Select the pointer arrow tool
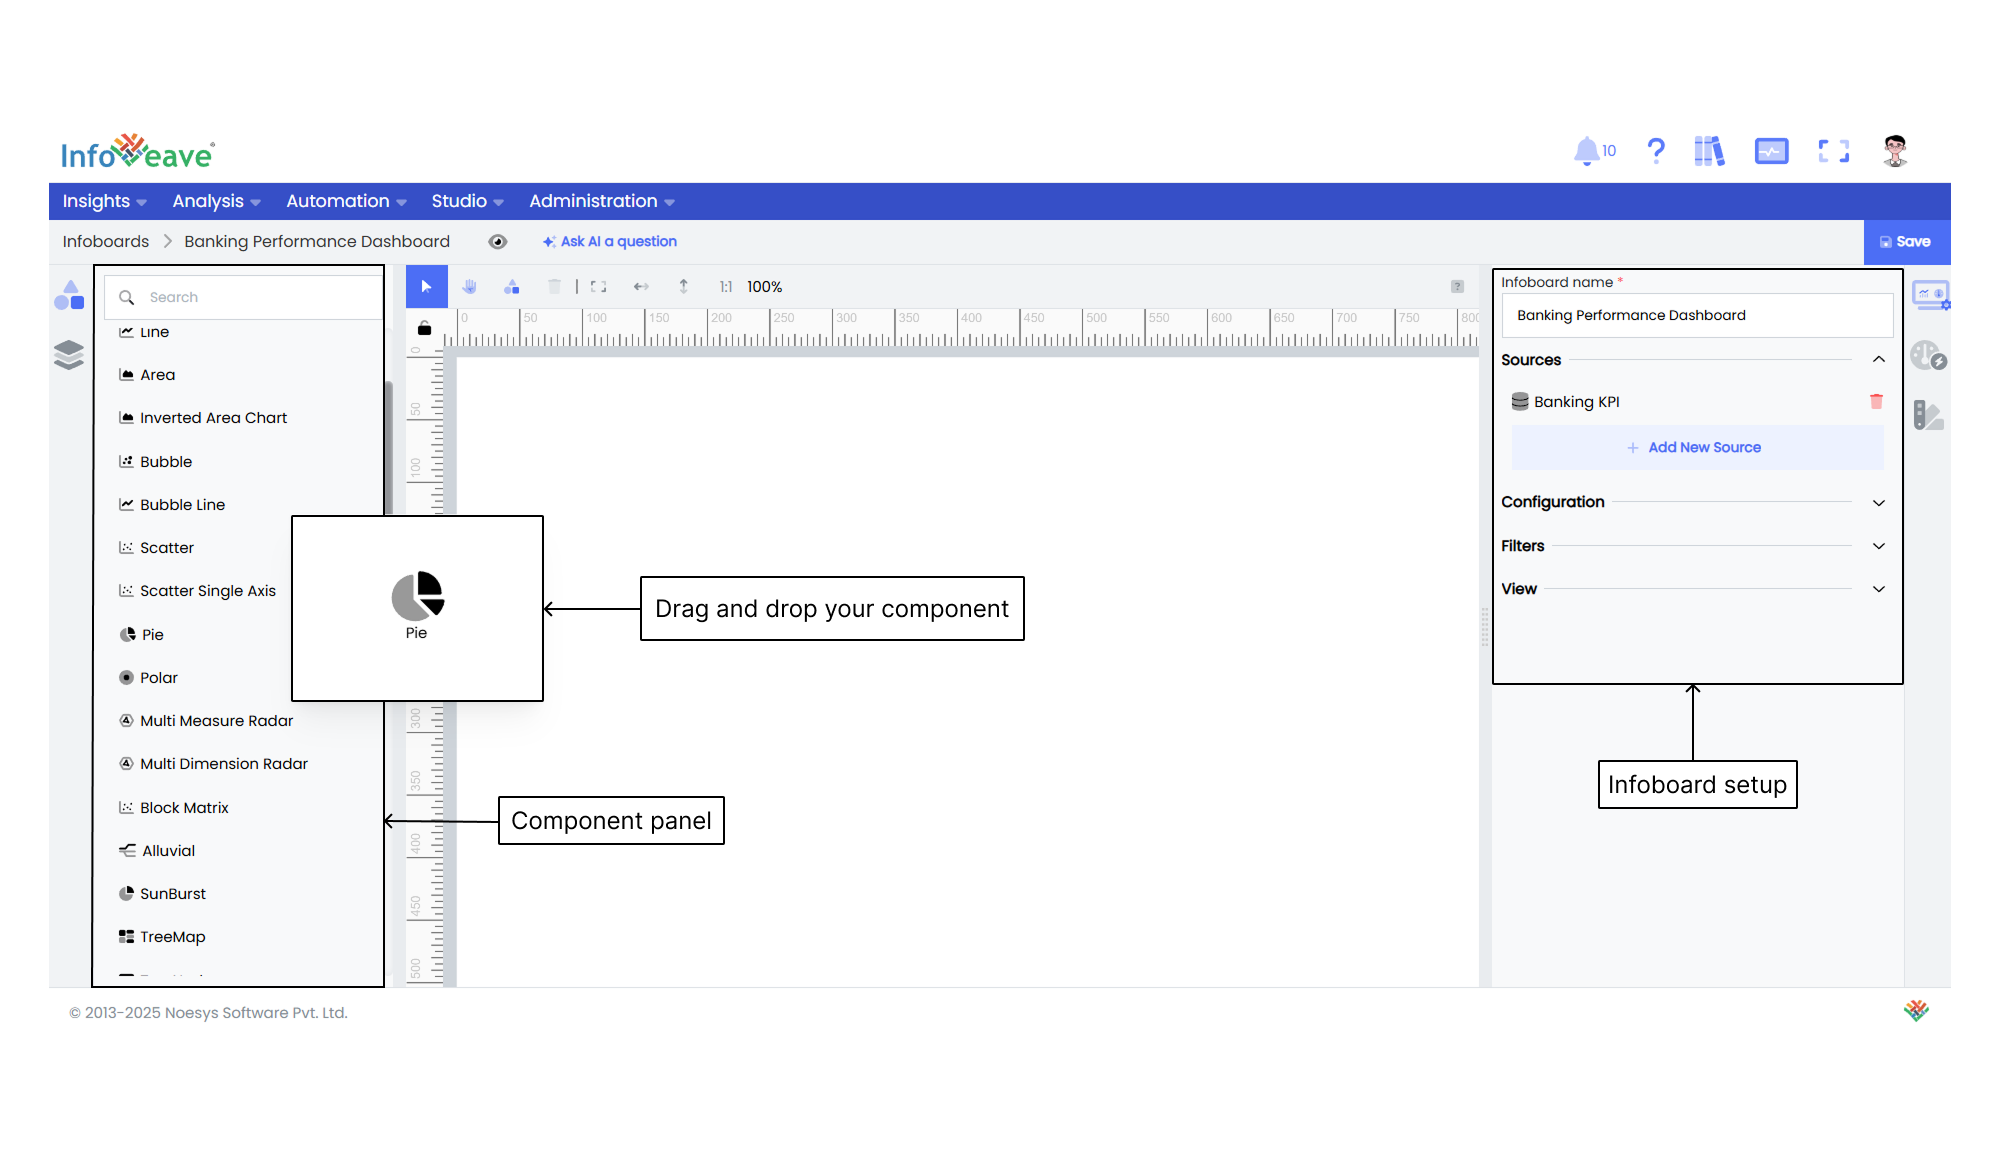Viewport: 2000px width, 1160px height. click(427, 287)
